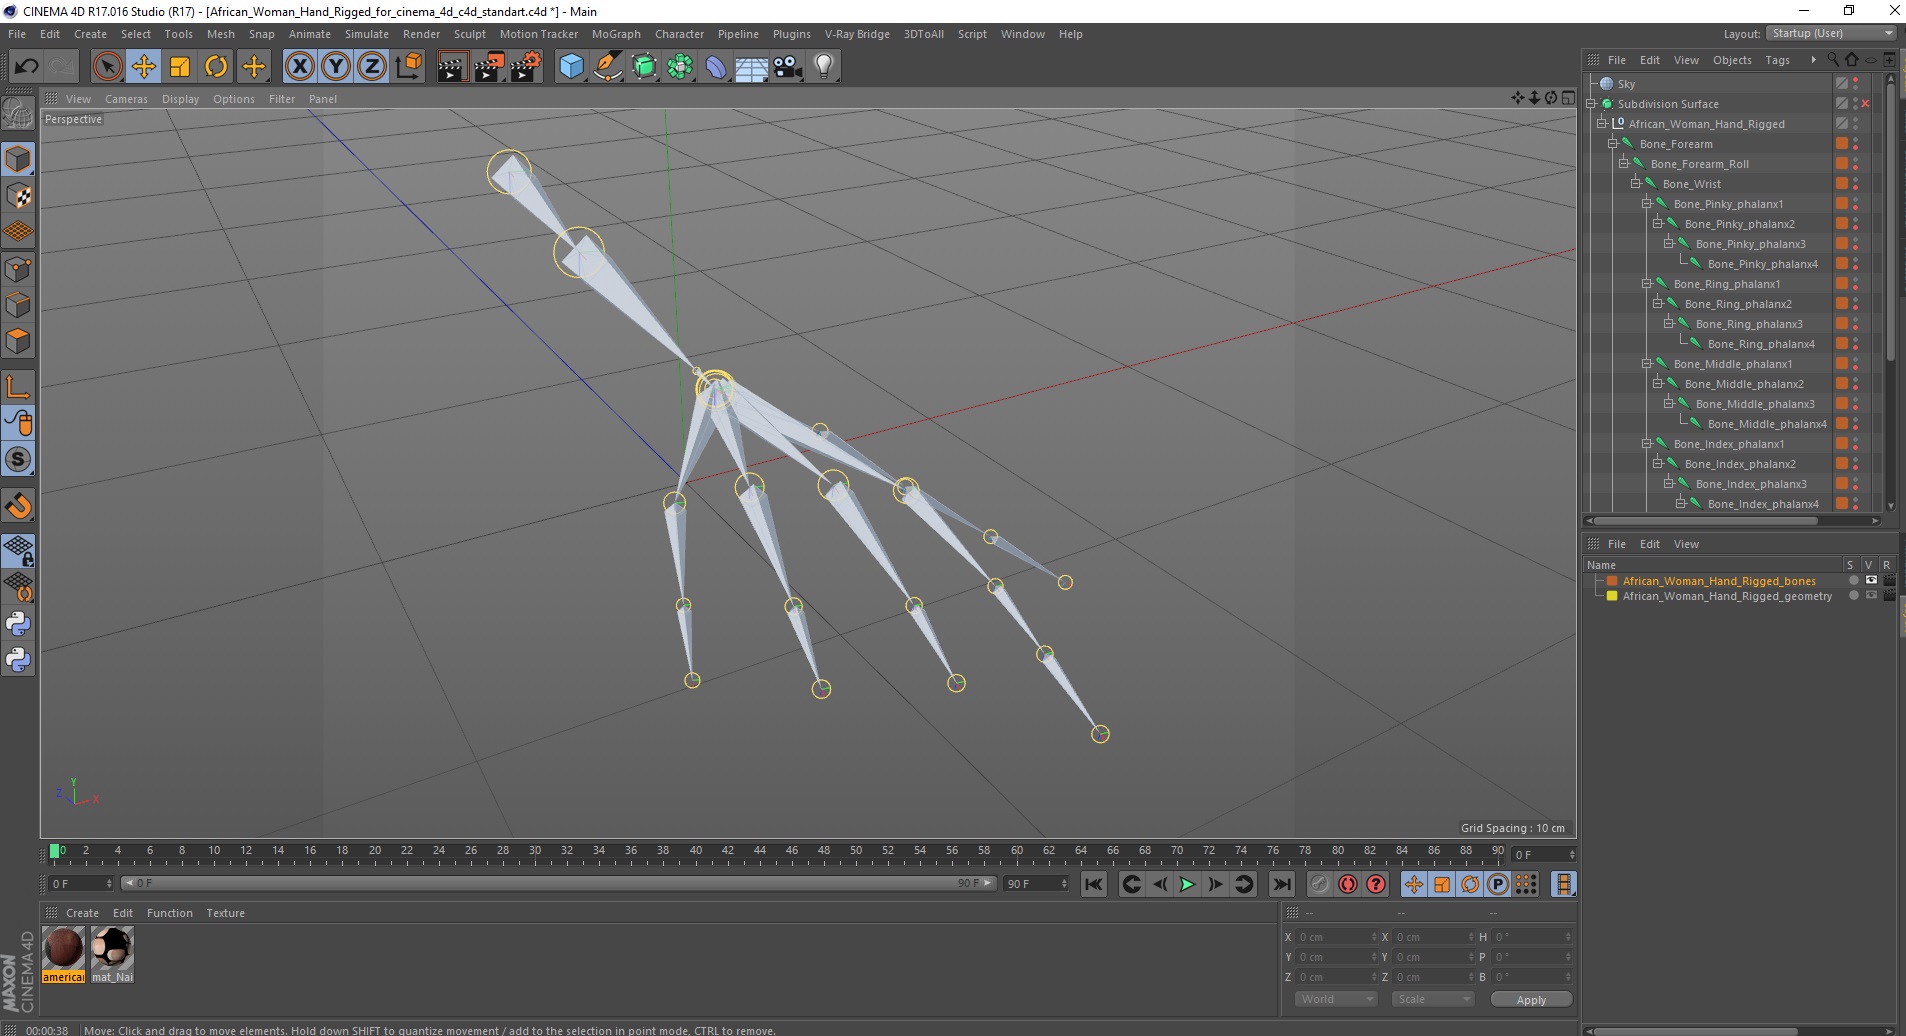Image resolution: width=1906 pixels, height=1036 pixels.
Task: Collapse Bone_Middle_phalanx1 node
Action: [1646, 364]
